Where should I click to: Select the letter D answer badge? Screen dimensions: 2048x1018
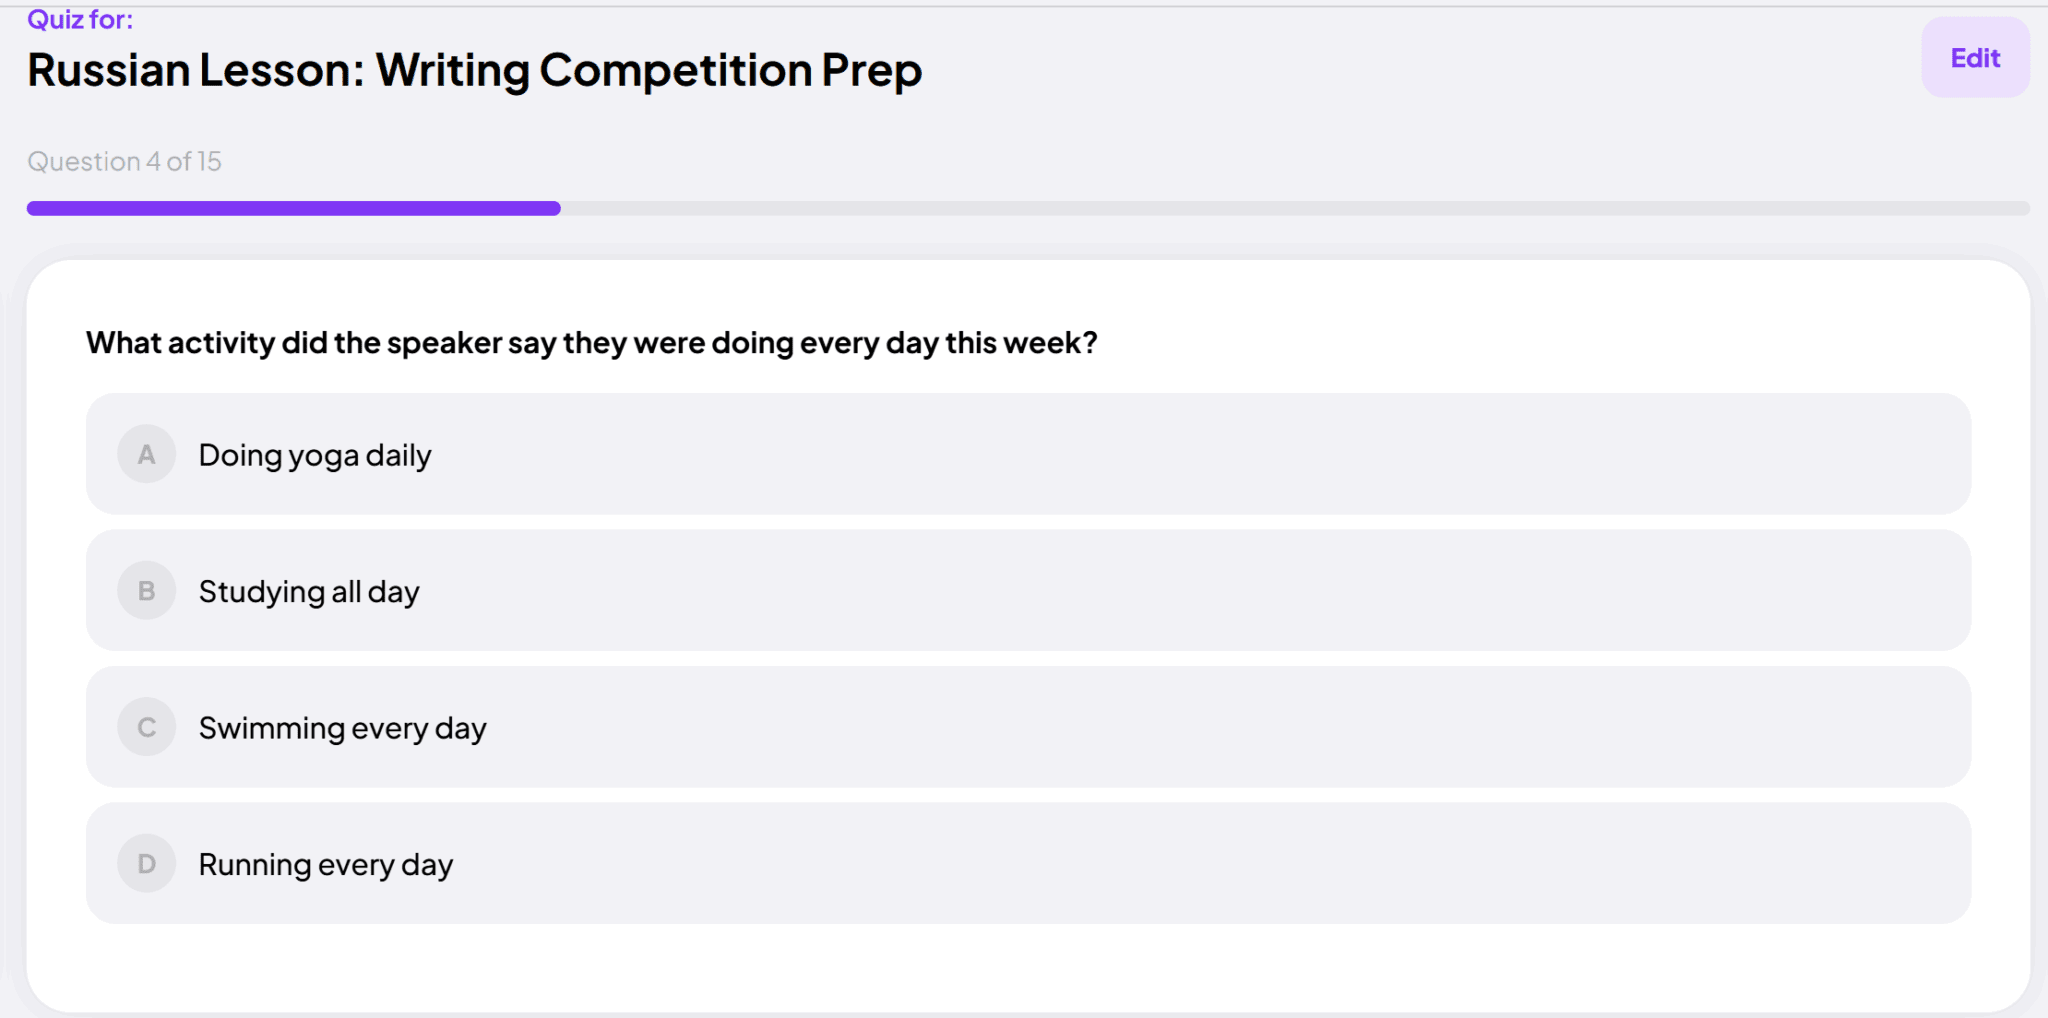[x=147, y=864]
